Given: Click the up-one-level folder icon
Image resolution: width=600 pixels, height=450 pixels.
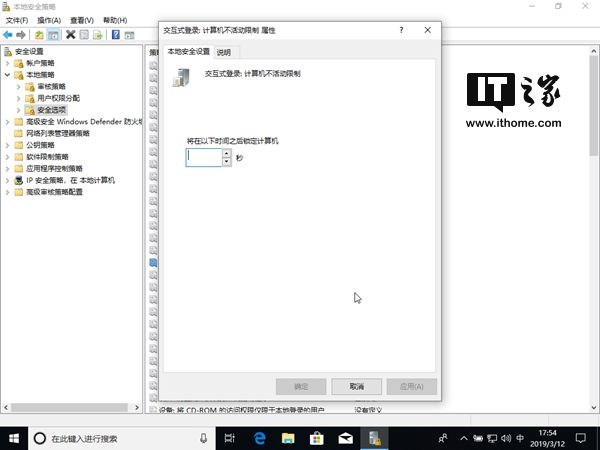Looking at the screenshot, I should (x=39, y=35).
